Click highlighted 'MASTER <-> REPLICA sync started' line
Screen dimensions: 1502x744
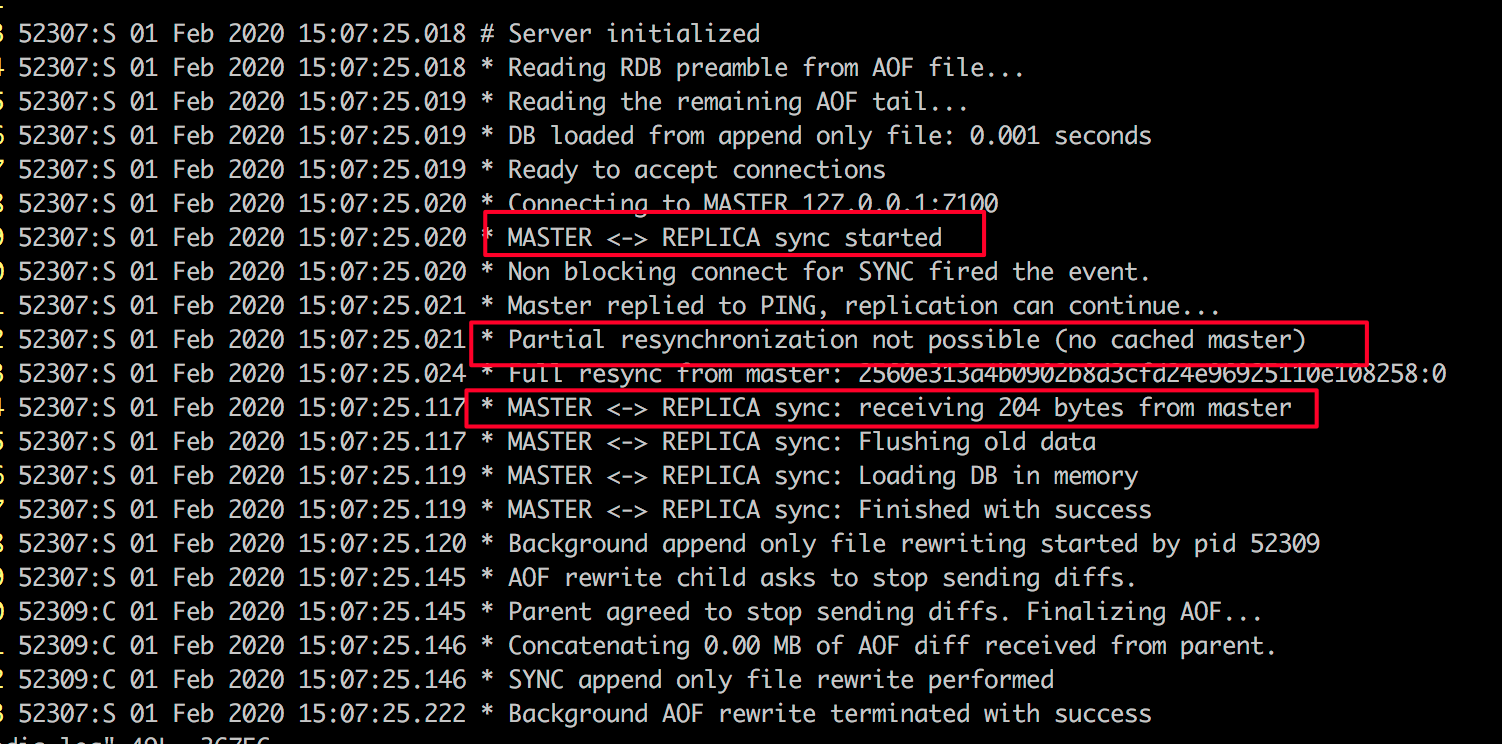point(724,237)
